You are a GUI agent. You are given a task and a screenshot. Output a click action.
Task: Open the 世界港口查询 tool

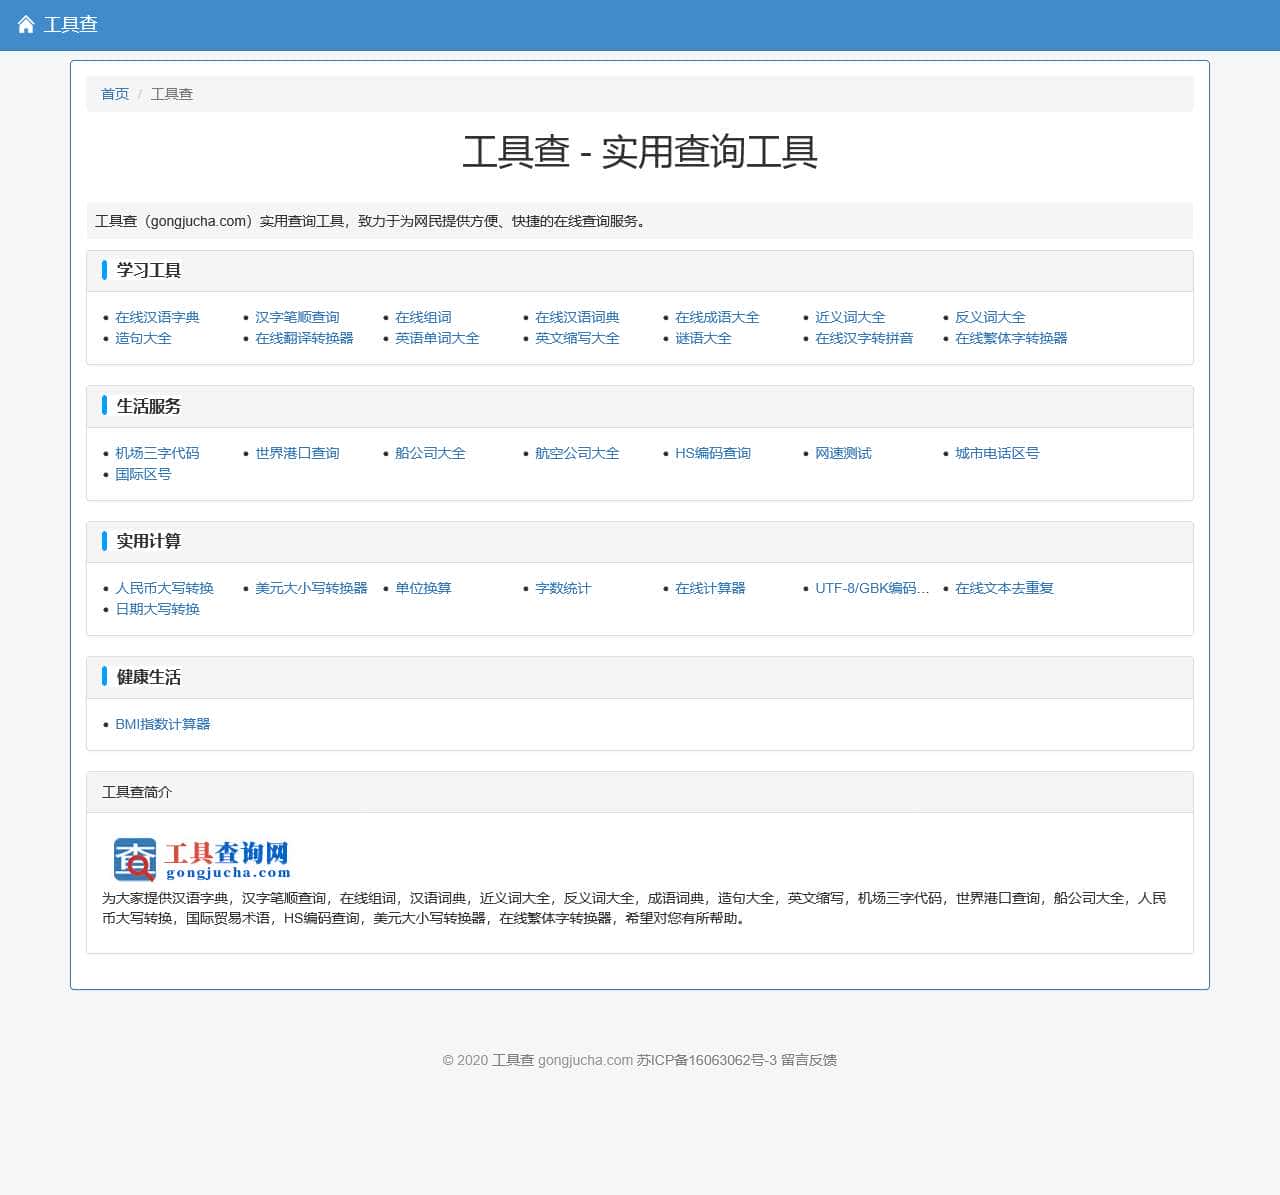point(298,453)
